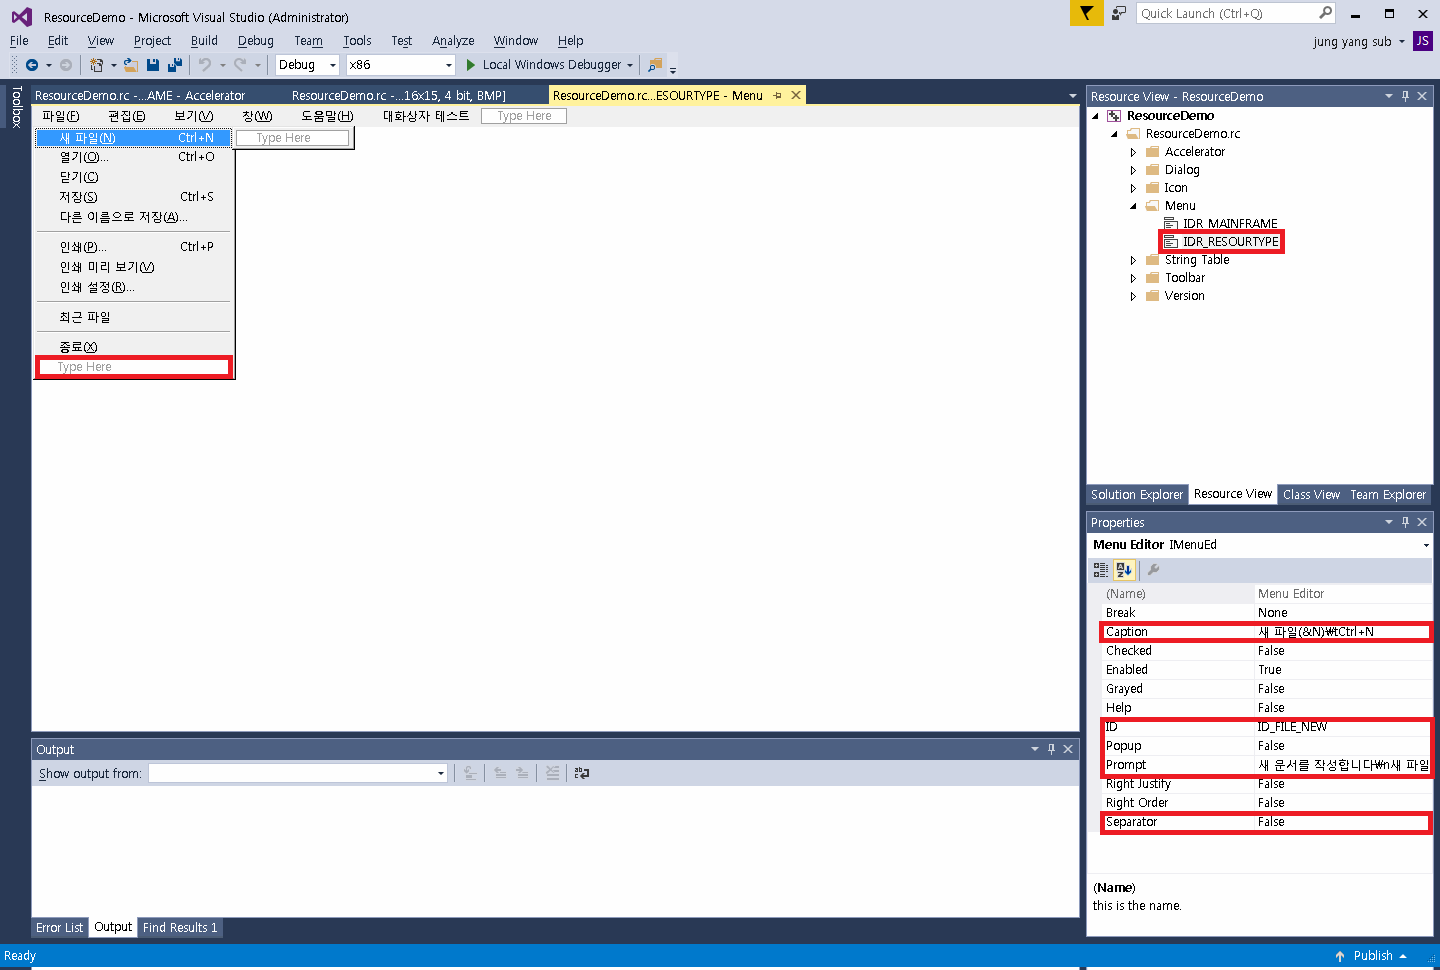
Task: Open the Build menu
Action: point(204,41)
